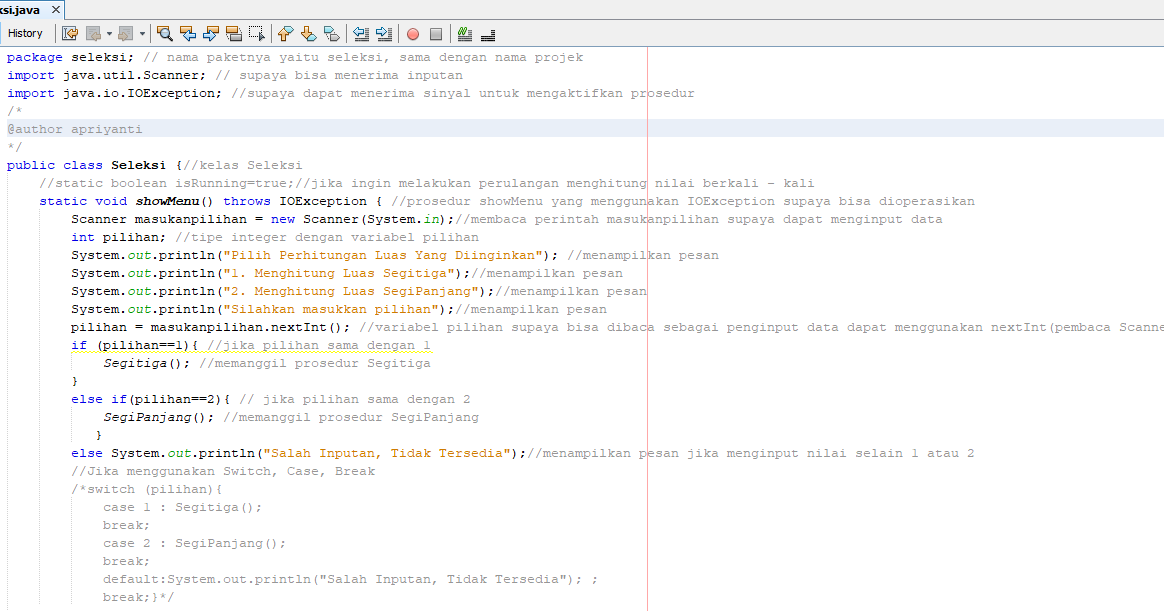The width and height of the screenshot is (1164, 611).
Task: Click the Comment lines icon
Action: click(464, 33)
